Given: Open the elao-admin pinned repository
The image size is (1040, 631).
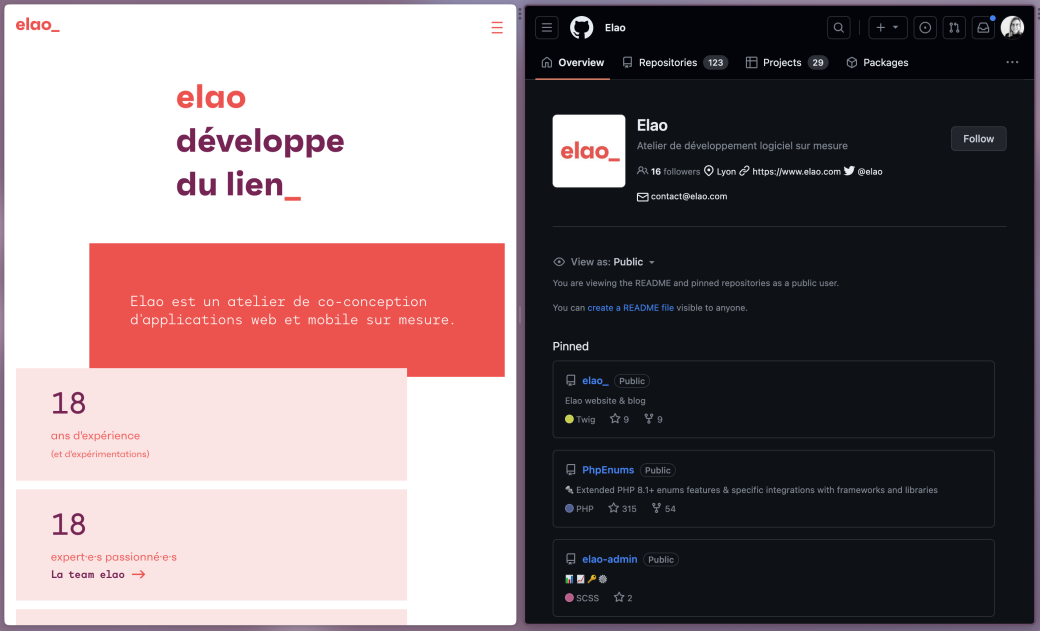Looking at the screenshot, I should pos(610,559).
